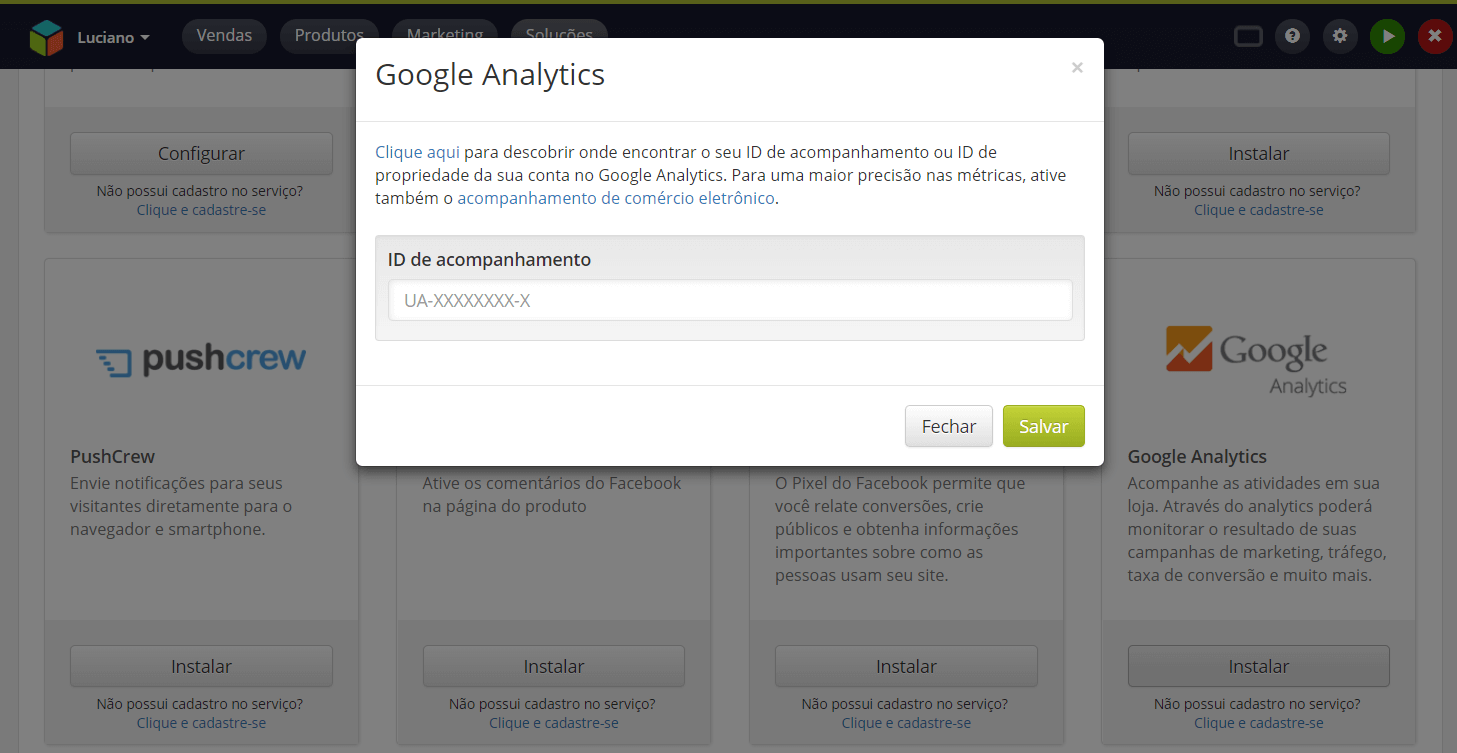Image resolution: width=1457 pixels, height=753 pixels.
Task: Open the Vendas menu
Action: click(x=224, y=35)
